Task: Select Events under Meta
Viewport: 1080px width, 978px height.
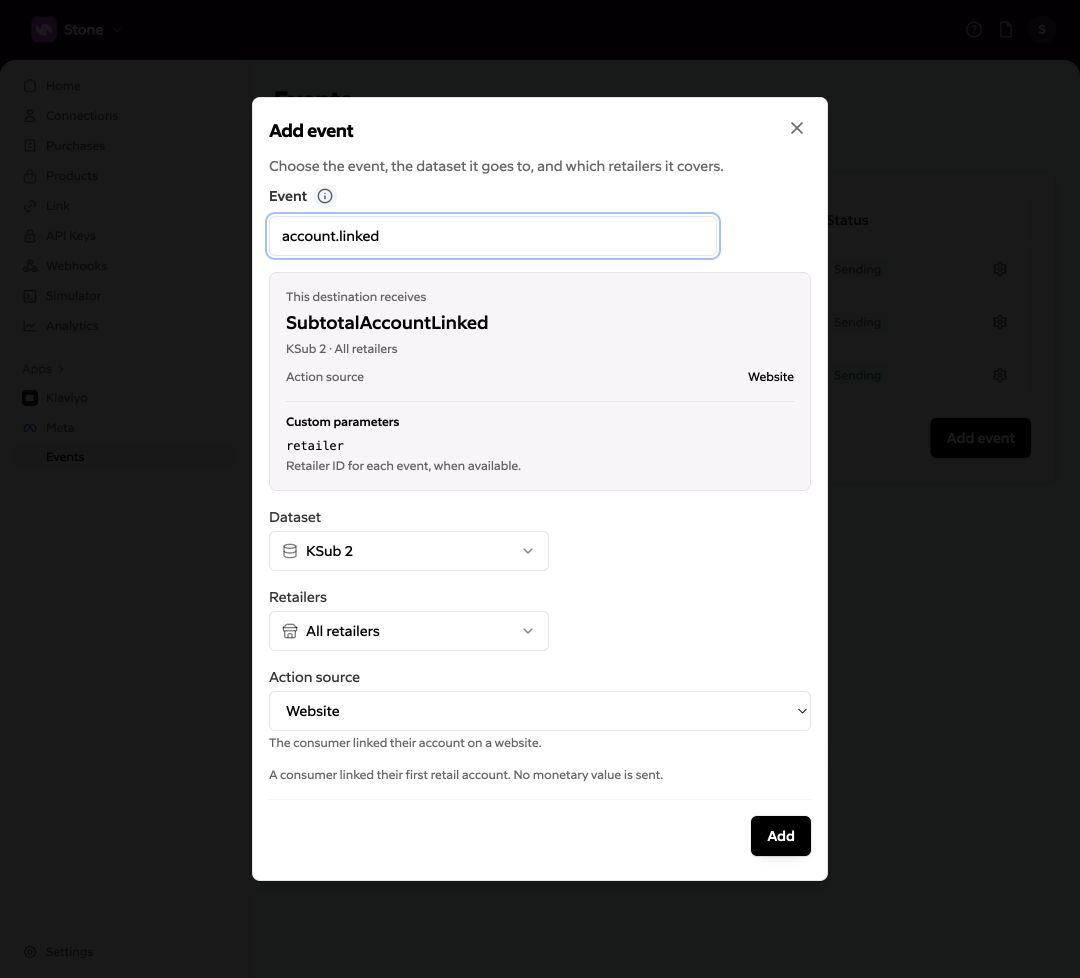Action: pyautogui.click(x=65, y=457)
